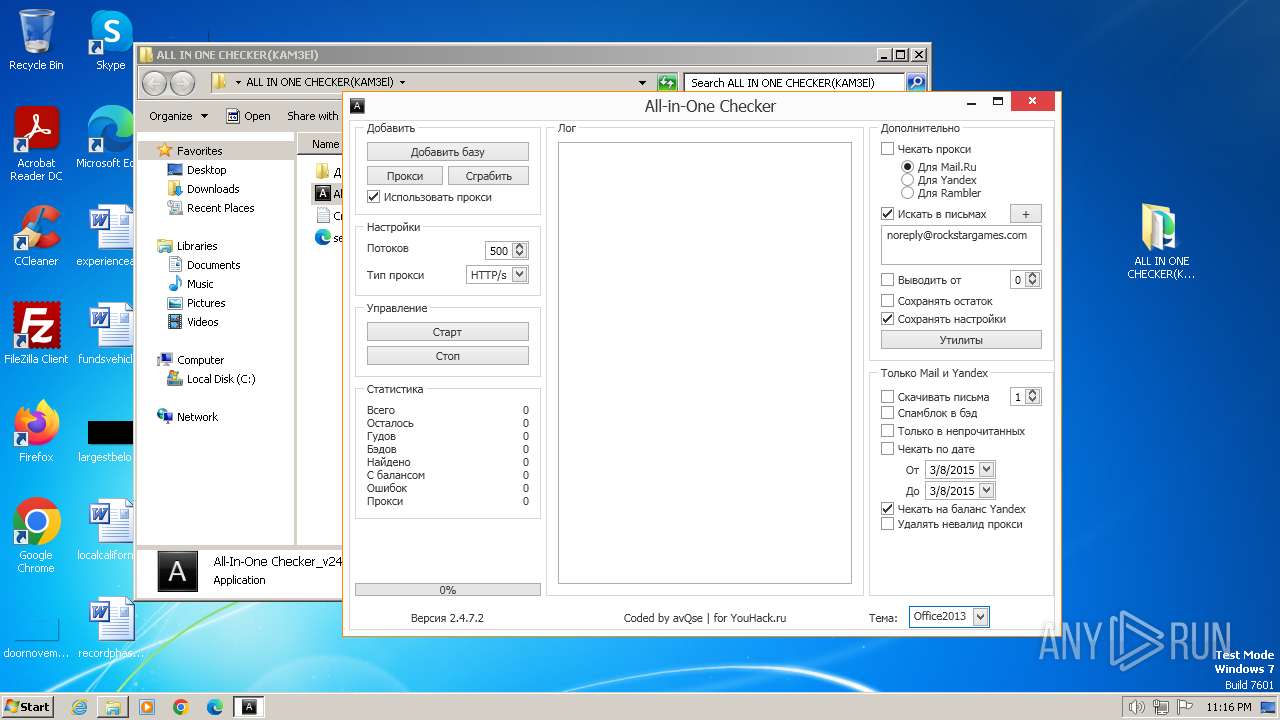Click the 0% progress bar
Image resolution: width=1280 pixels, height=720 pixels.
(x=447, y=590)
